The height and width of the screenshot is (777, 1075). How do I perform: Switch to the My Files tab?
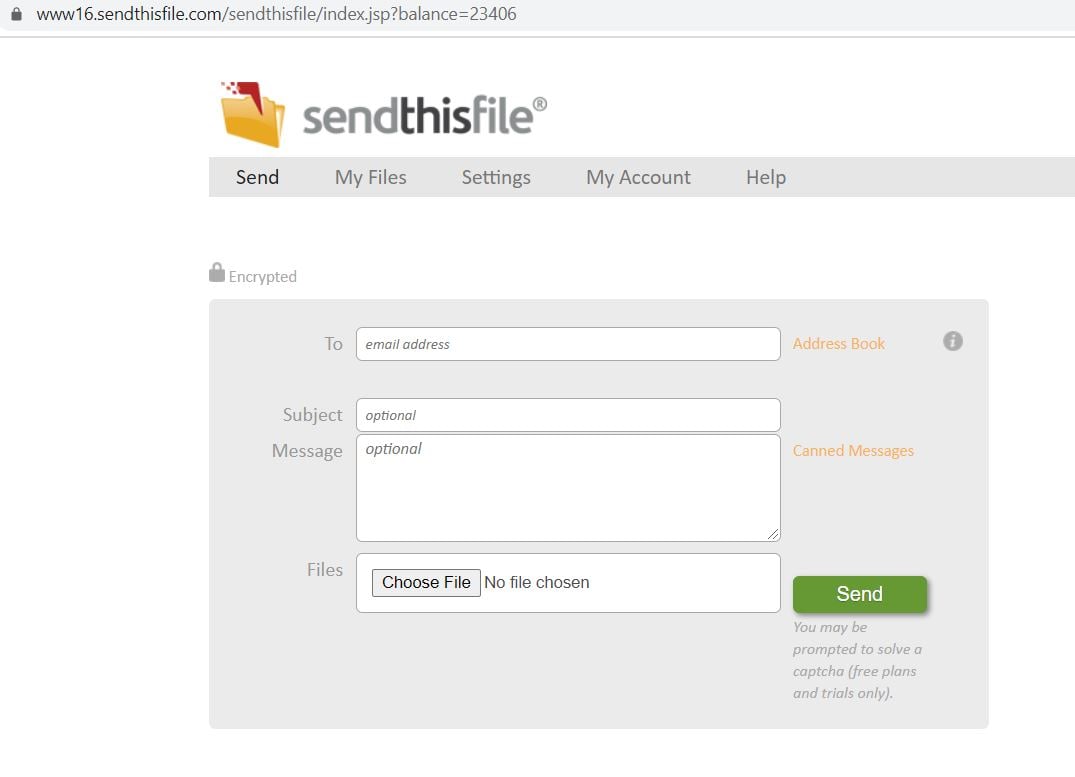(370, 177)
